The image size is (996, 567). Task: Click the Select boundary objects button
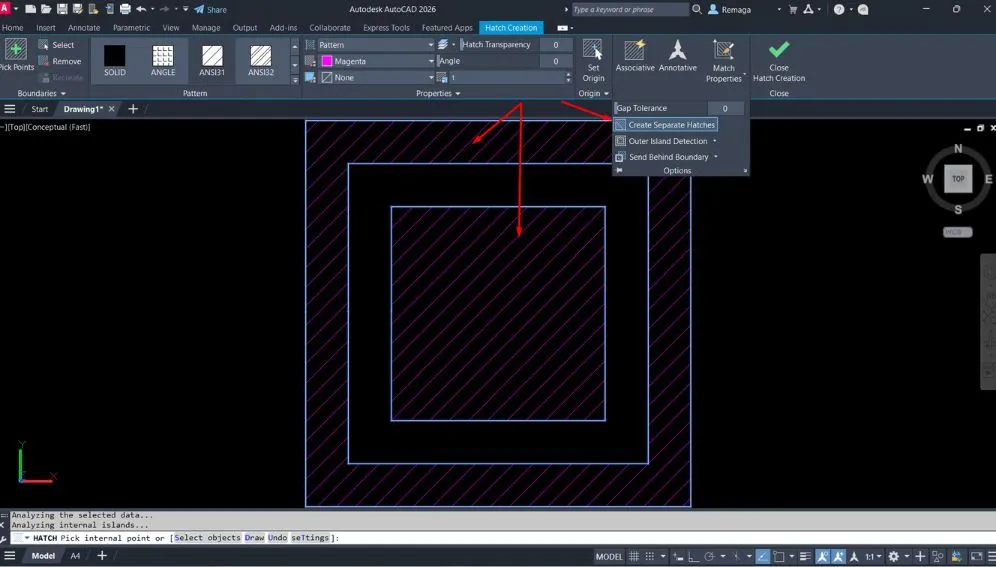[x=56, y=45]
